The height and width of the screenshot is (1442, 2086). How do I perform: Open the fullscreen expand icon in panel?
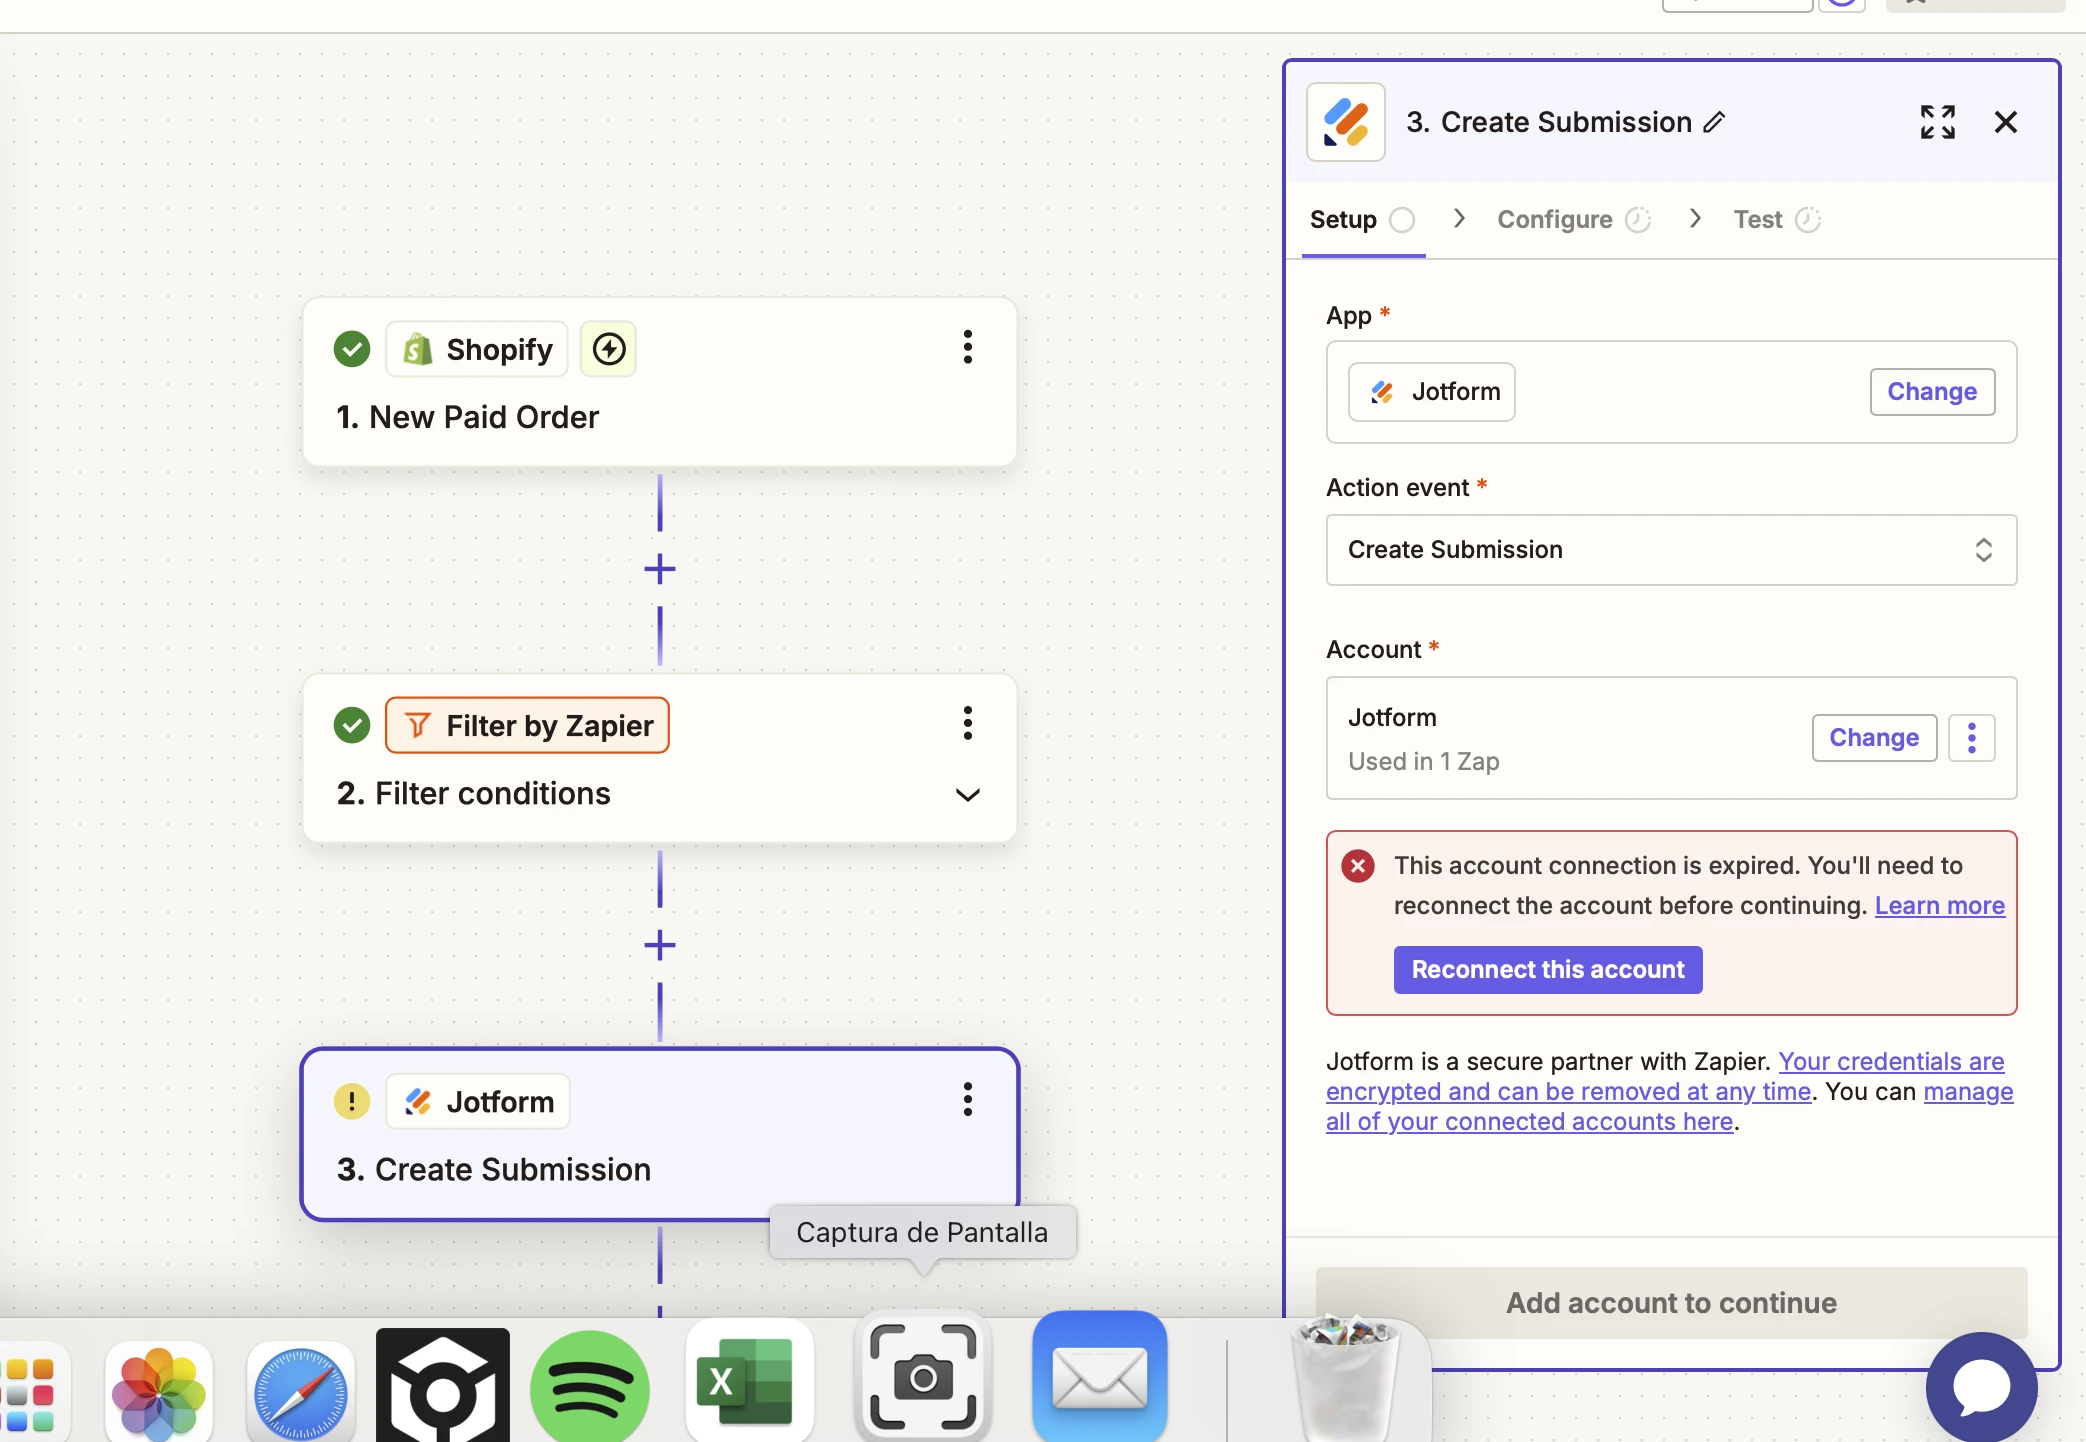(x=1937, y=121)
